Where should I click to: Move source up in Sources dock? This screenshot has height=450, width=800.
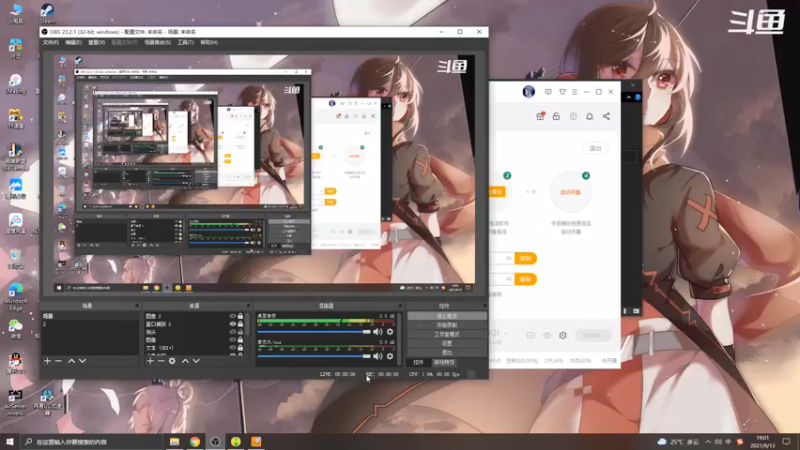coord(185,361)
